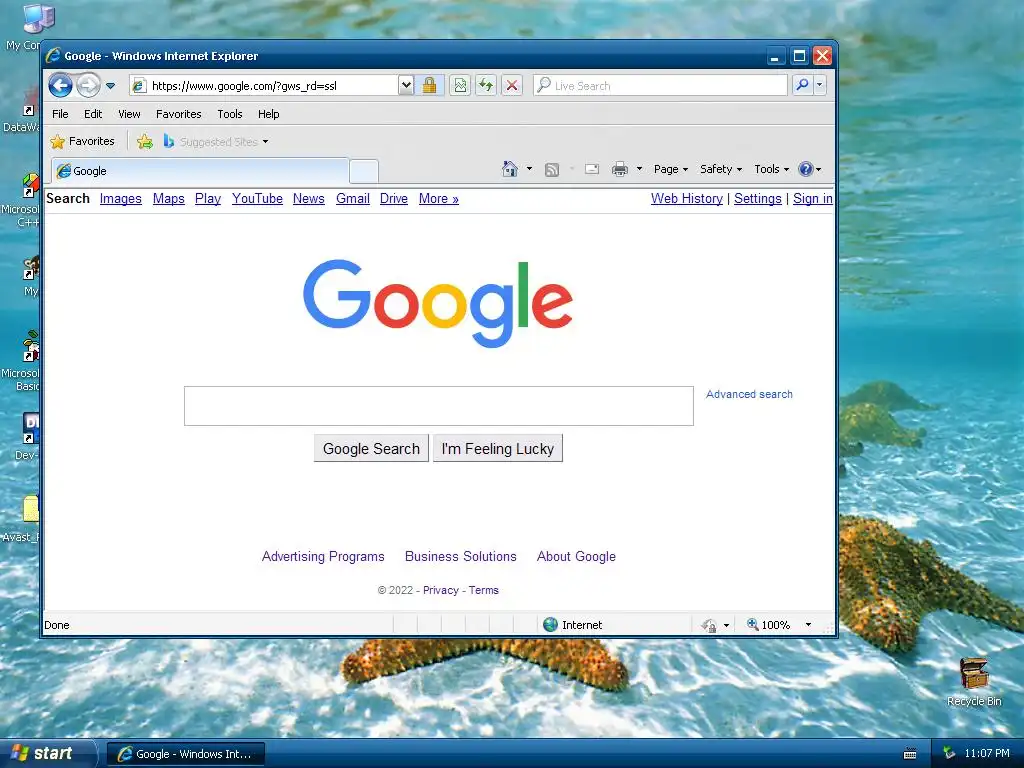Open the View menu

[129, 114]
